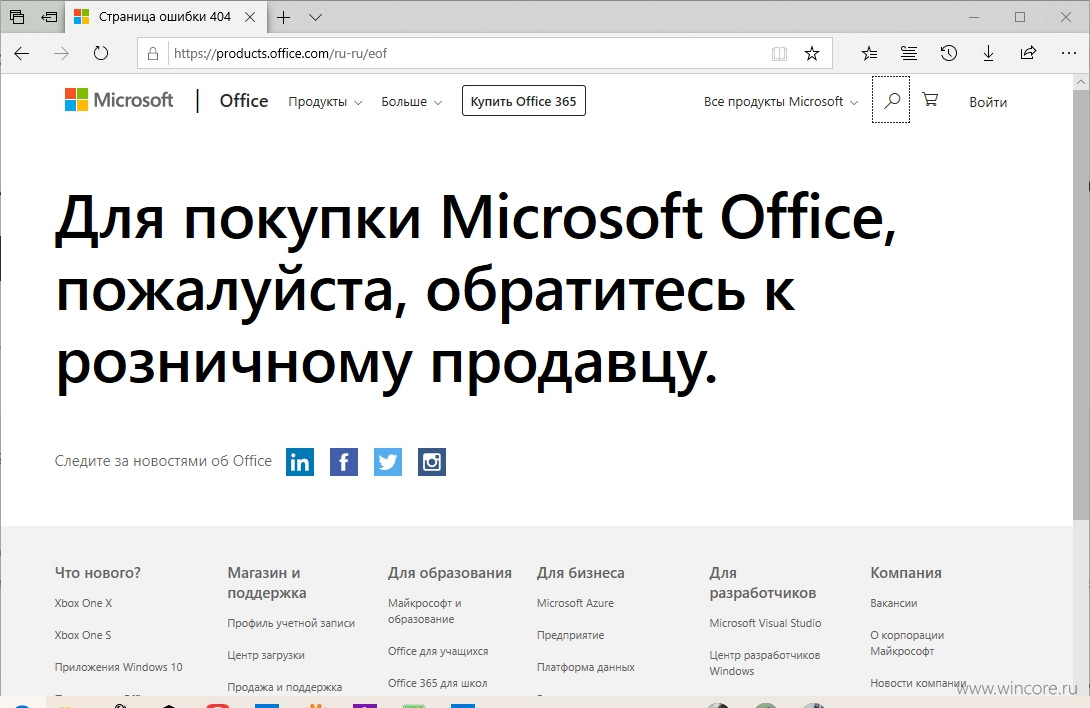Show tab previews chevron
The height and width of the screenshot is (708, 1090).
click(x=315, y=17)
